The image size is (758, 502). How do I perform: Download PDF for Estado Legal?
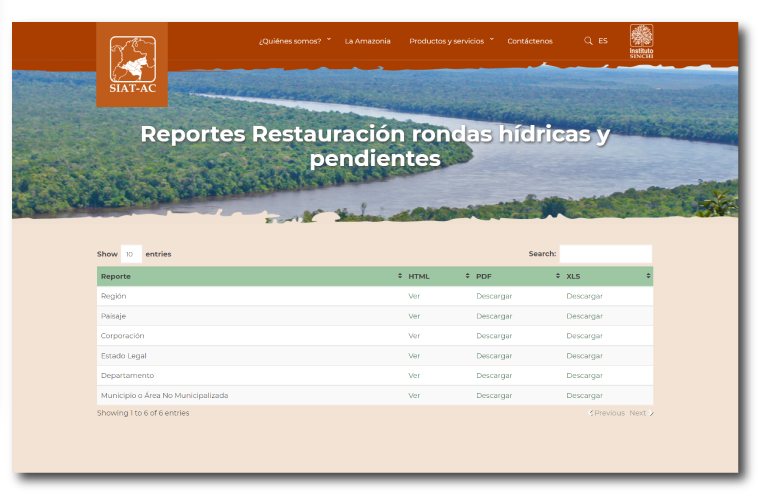pyautogui.click(x=494, y=355)
